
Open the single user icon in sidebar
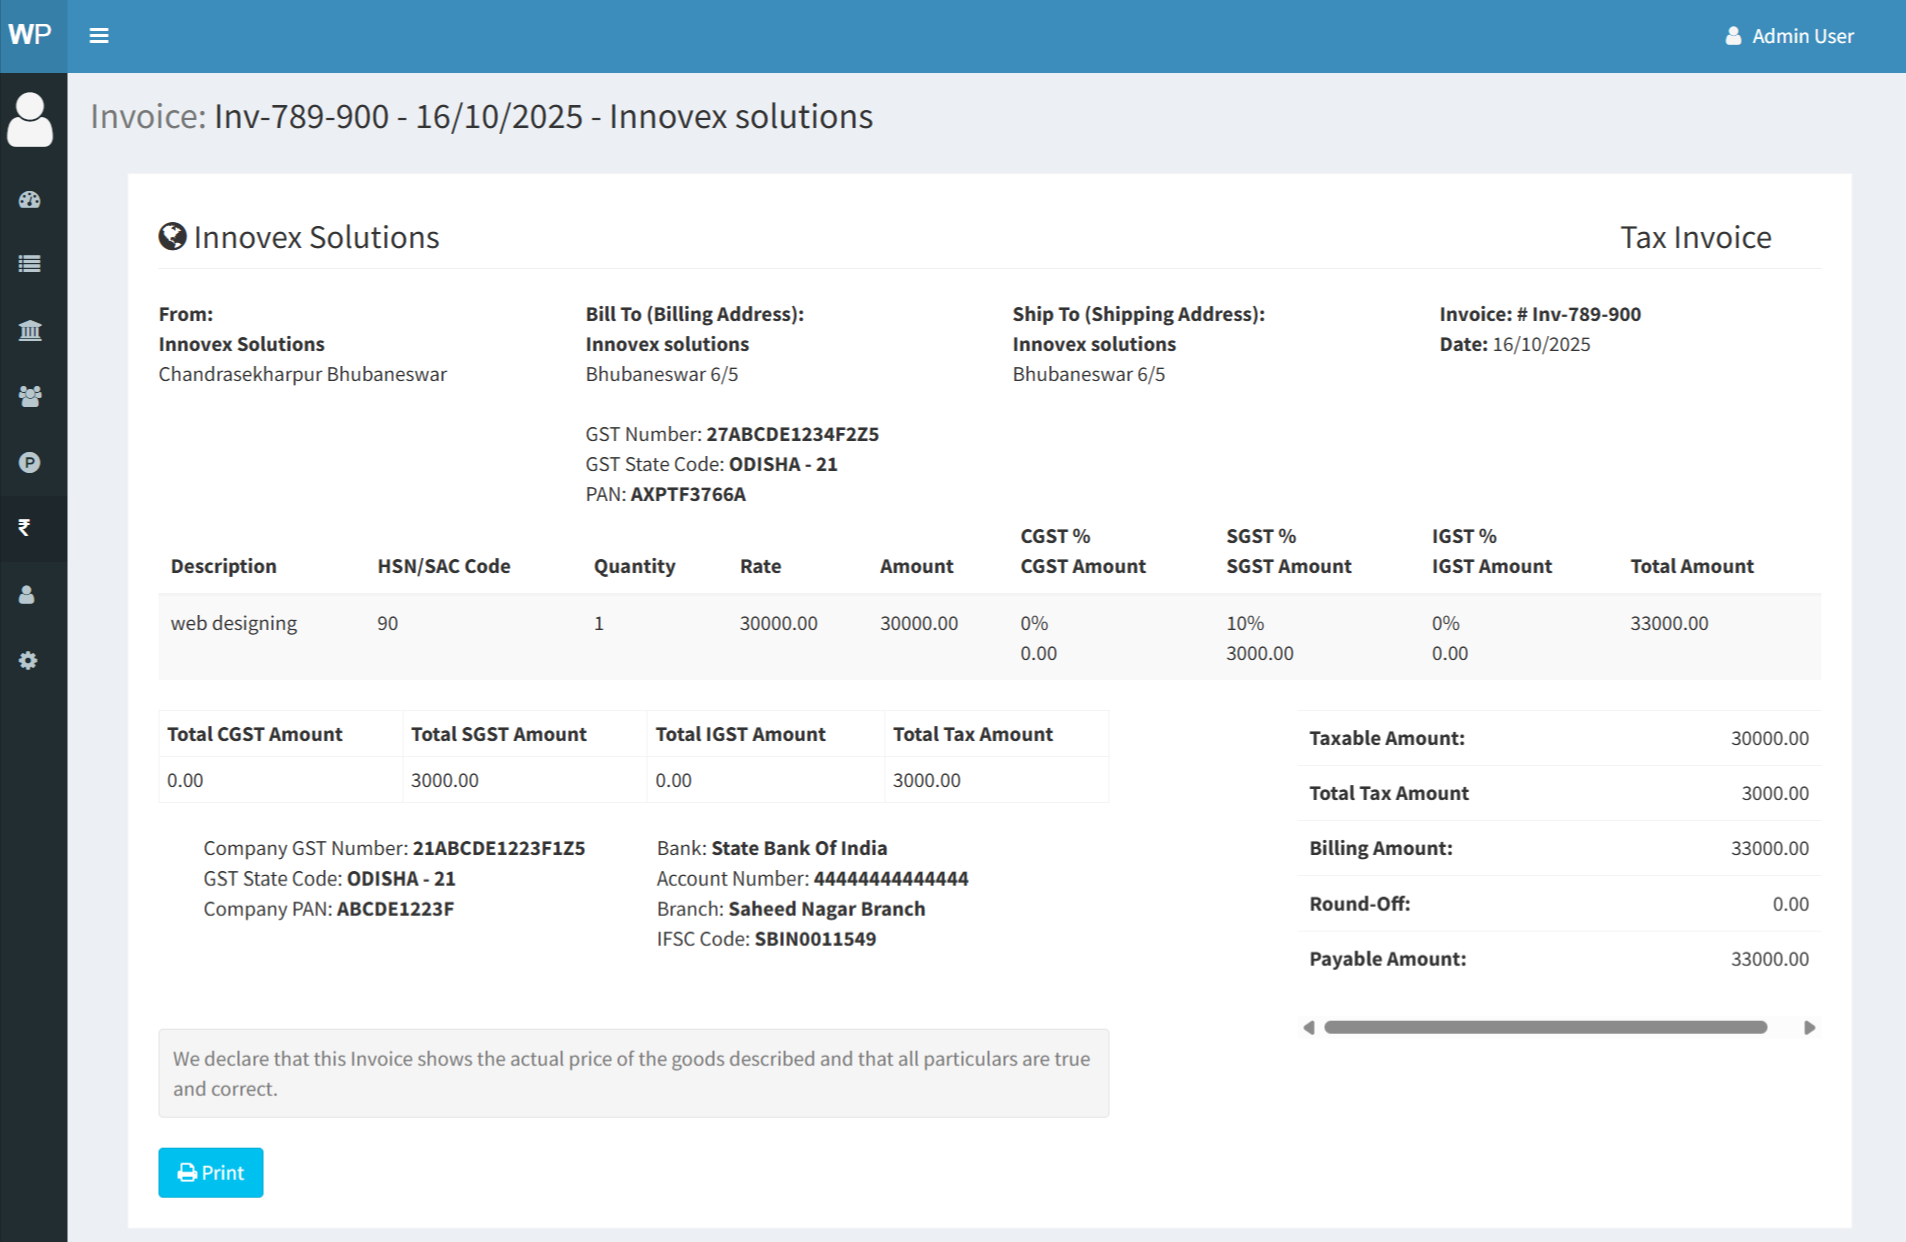click(x=27, y=595)
